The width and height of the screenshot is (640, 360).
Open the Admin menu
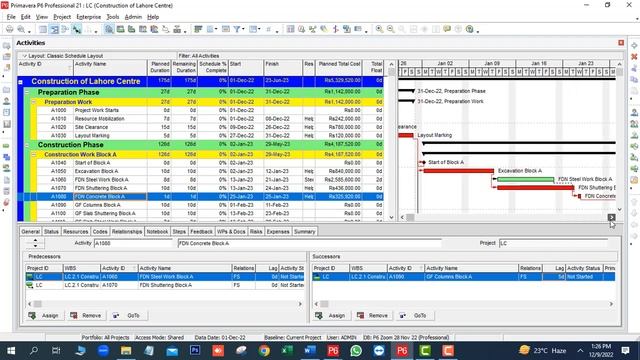[133, 17]
